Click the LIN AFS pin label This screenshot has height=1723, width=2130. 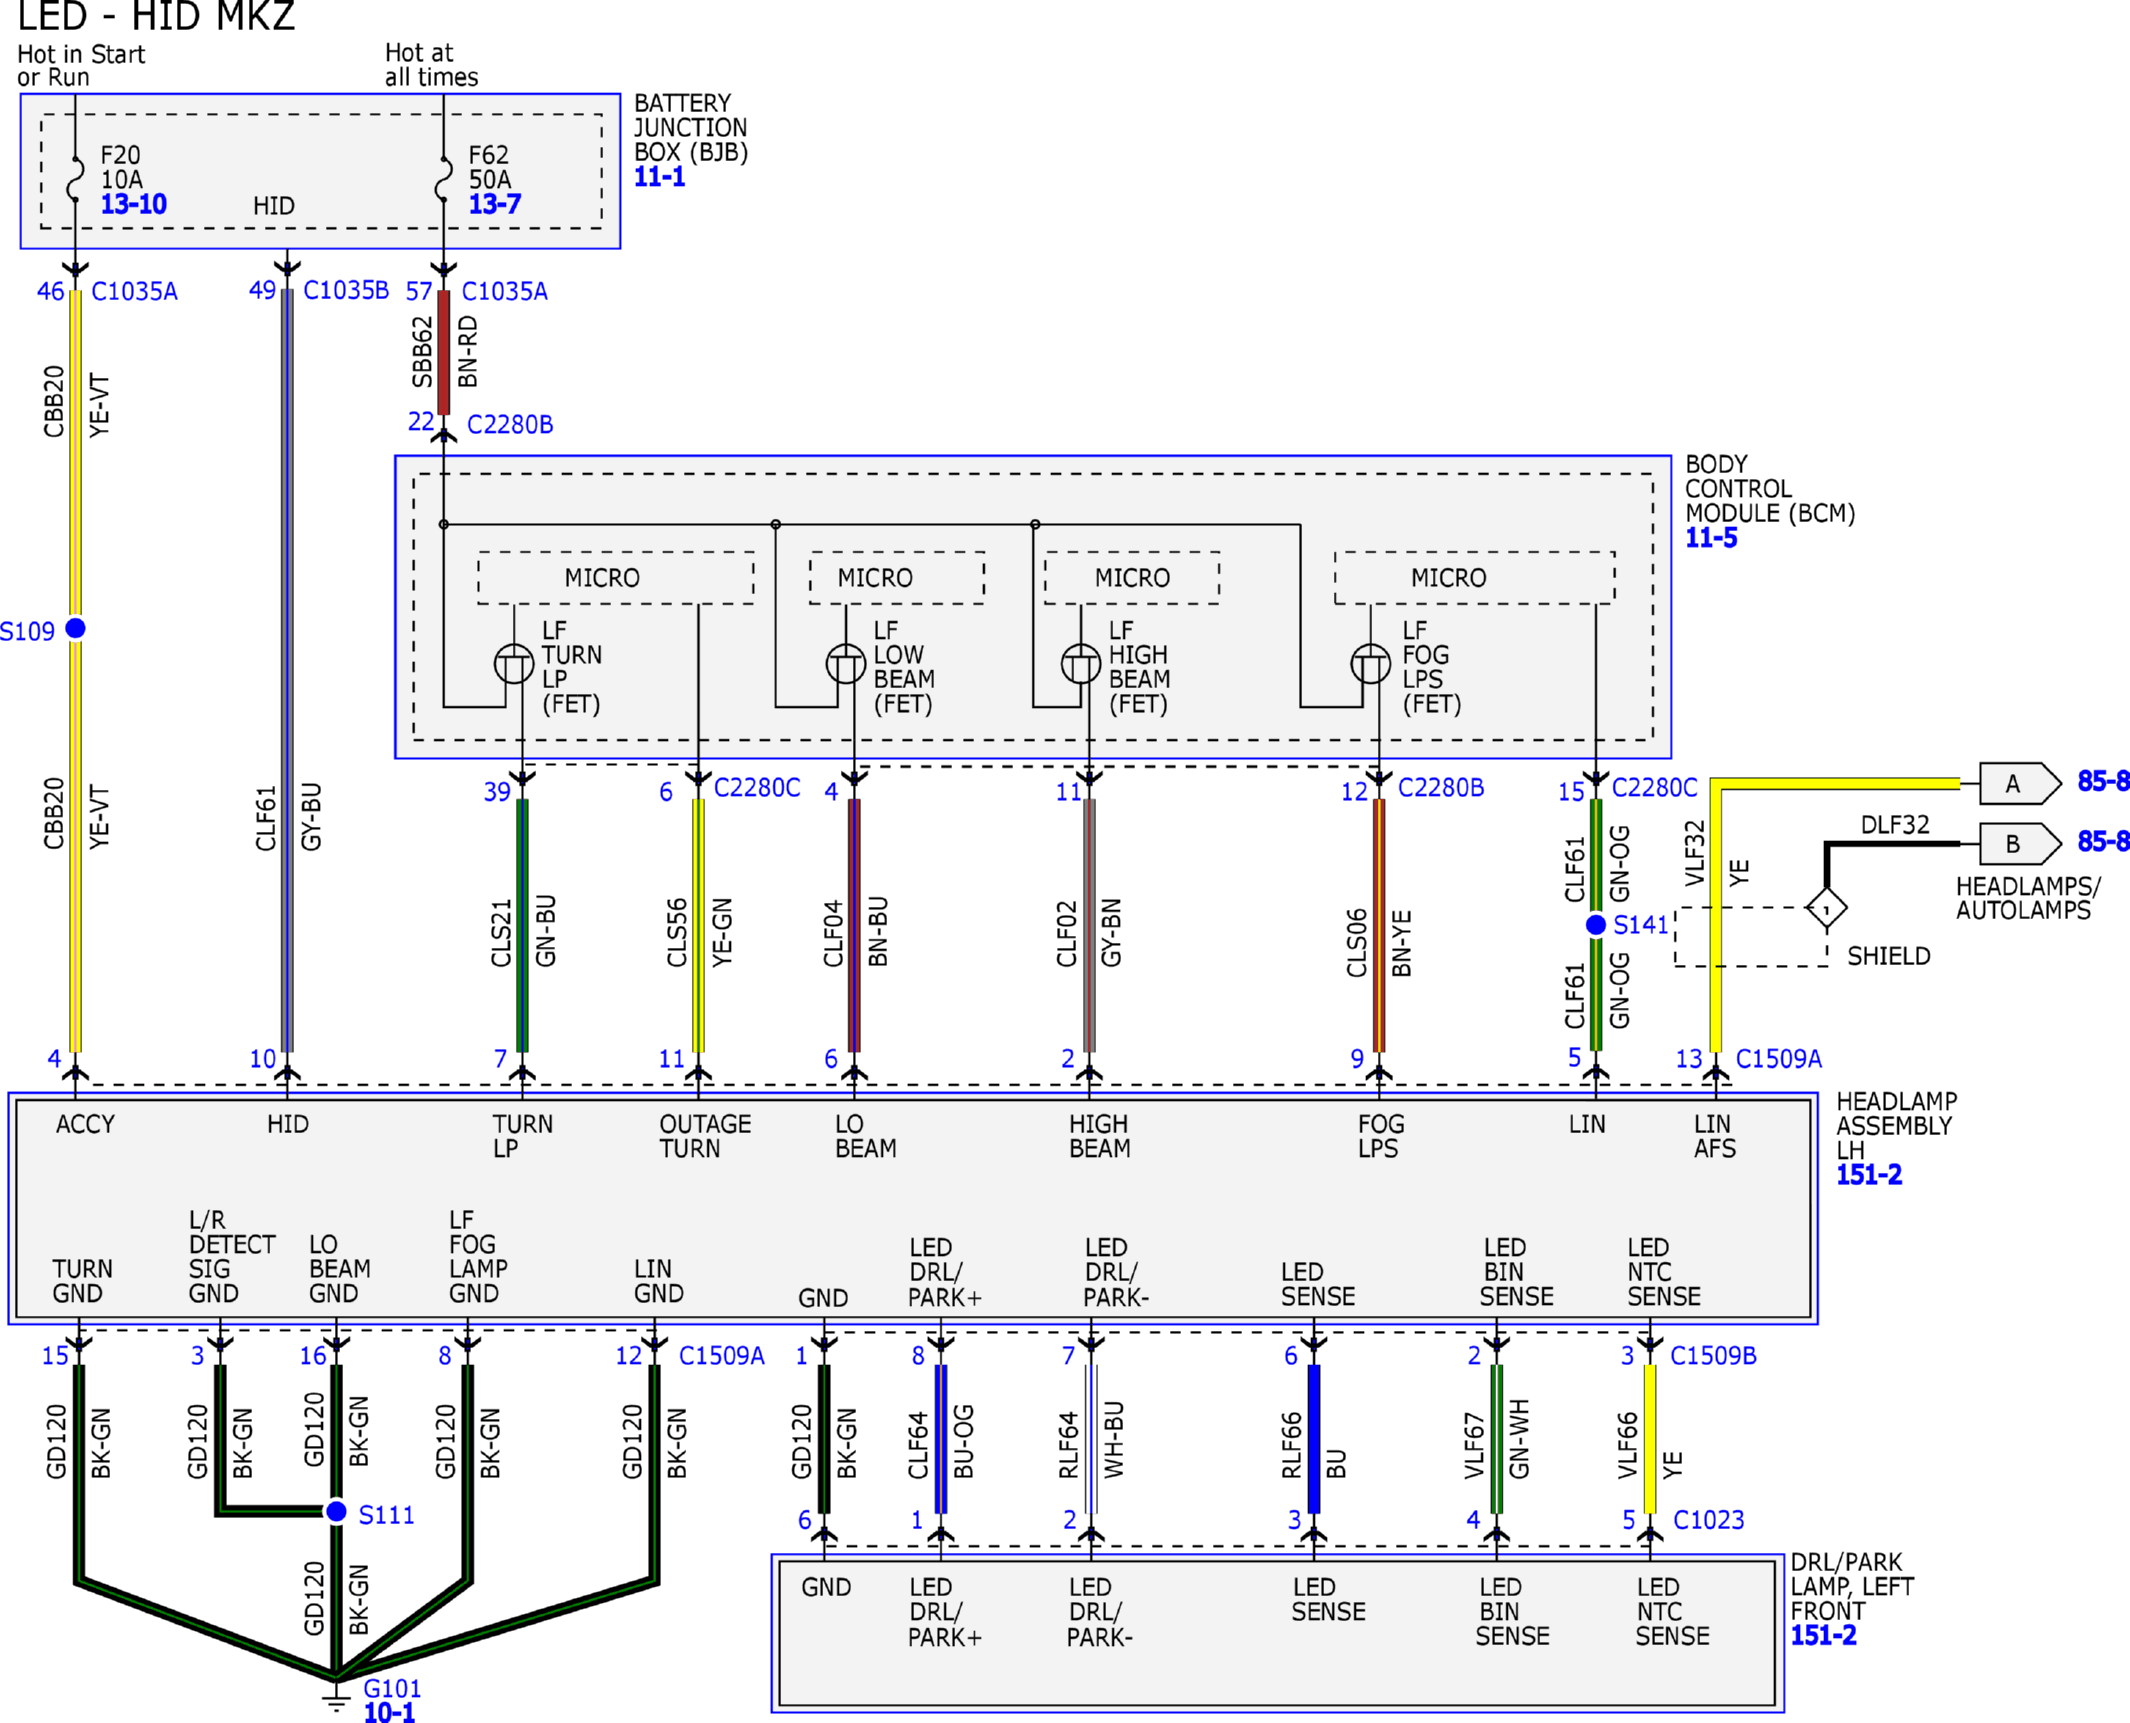click(1714, 1136)
